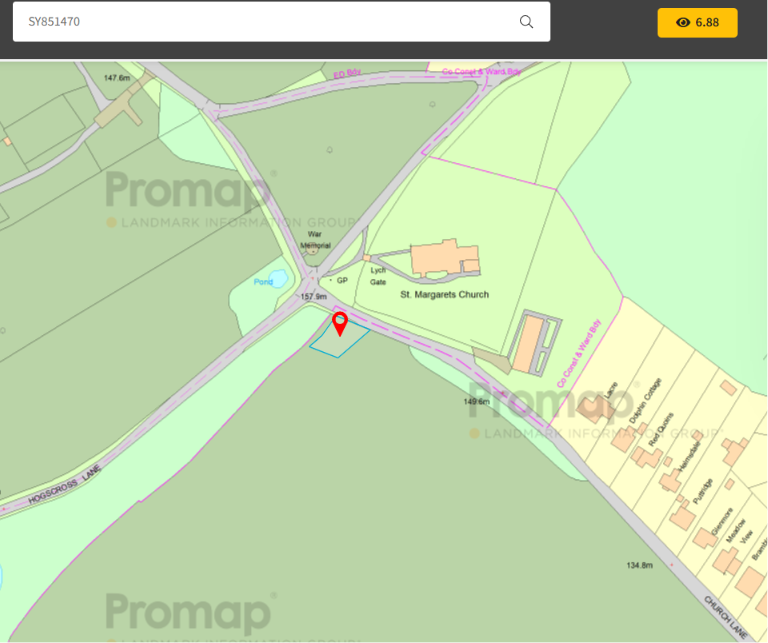Image resolution: width=768 pixels, height=643 pixels.
Task: Click the 134.8m spot height
Action: (639, 565)
